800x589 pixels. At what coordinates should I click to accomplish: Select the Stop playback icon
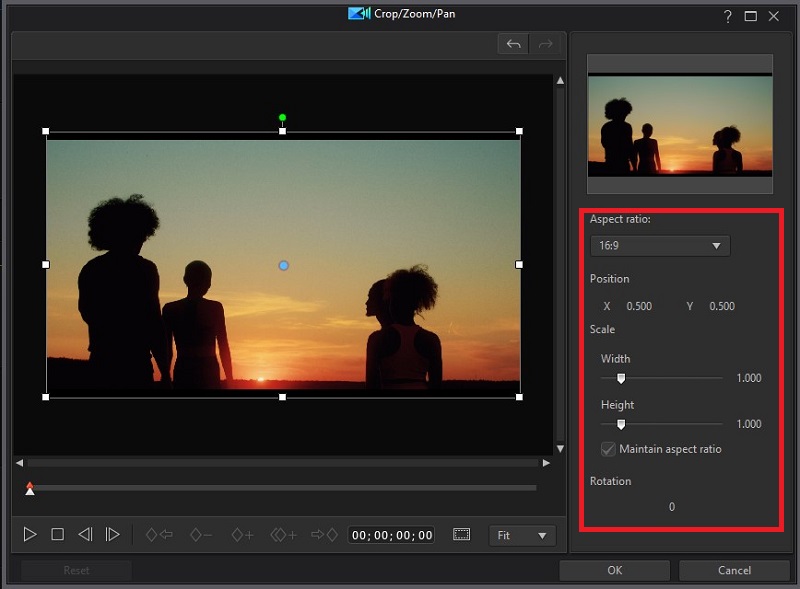(58, 535)
